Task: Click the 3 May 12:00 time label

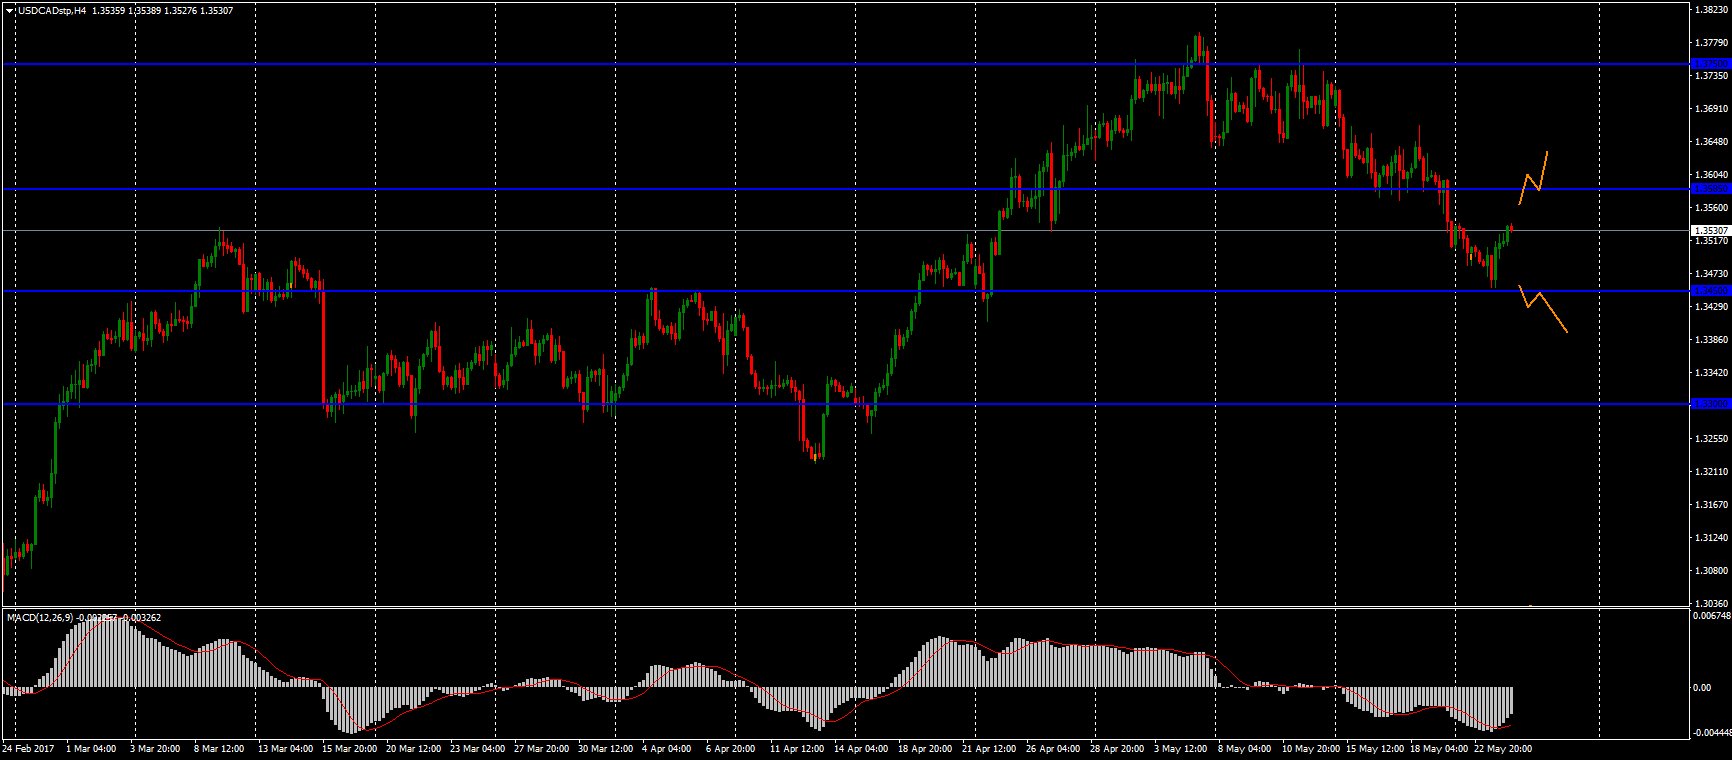Action: tap(1180, 748)
